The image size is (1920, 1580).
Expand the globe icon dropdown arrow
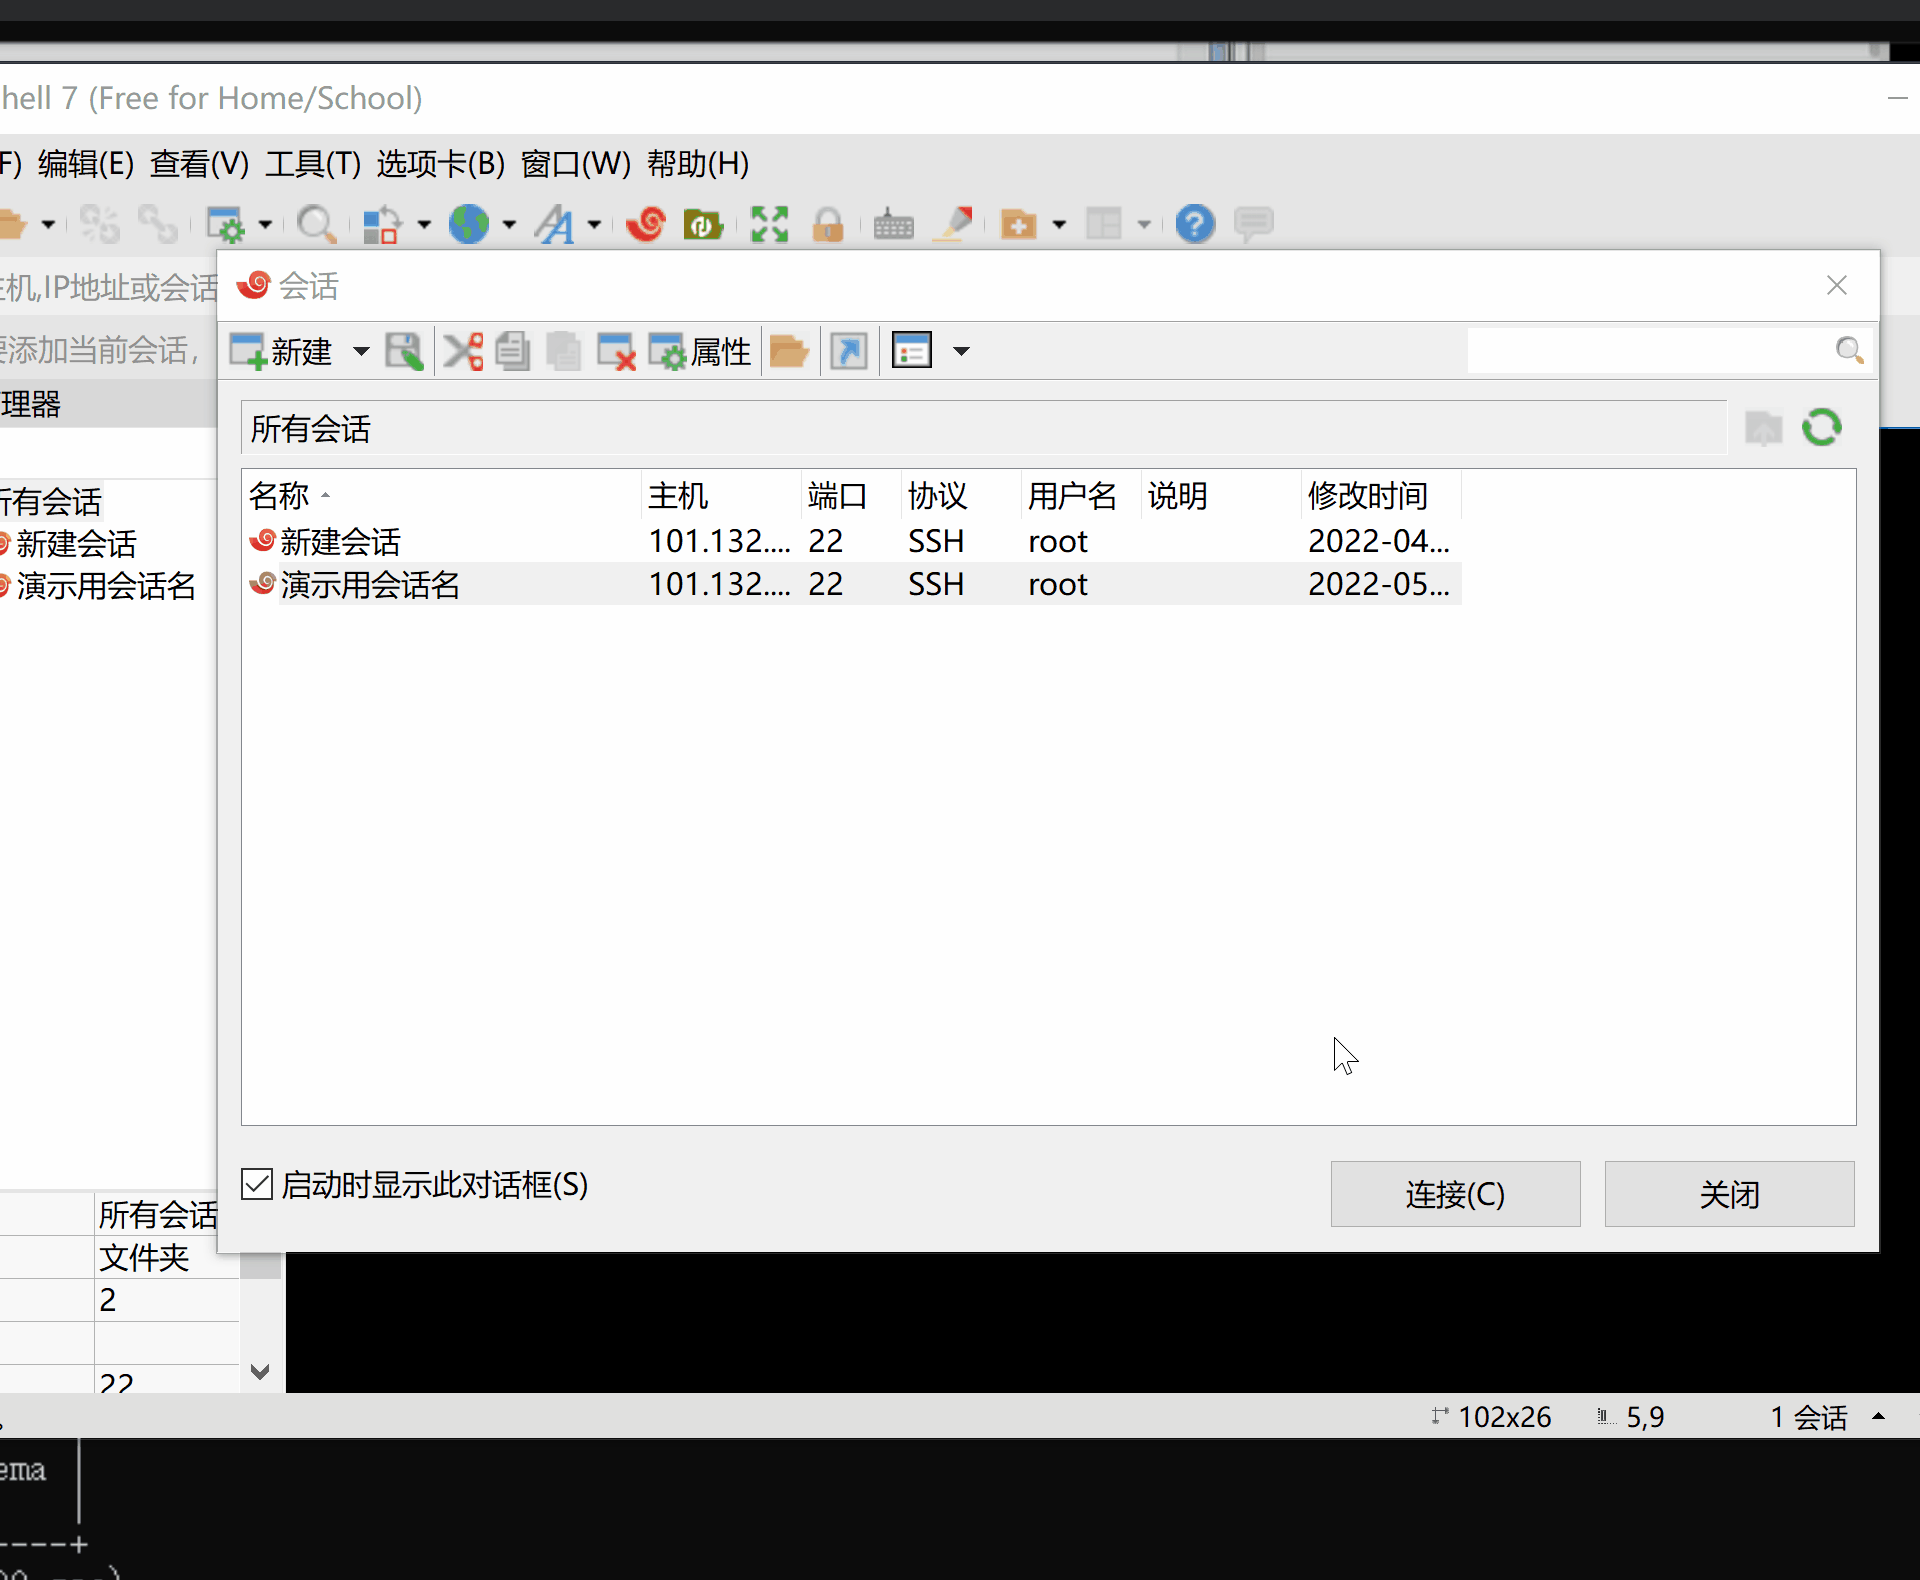coord(509,224)
